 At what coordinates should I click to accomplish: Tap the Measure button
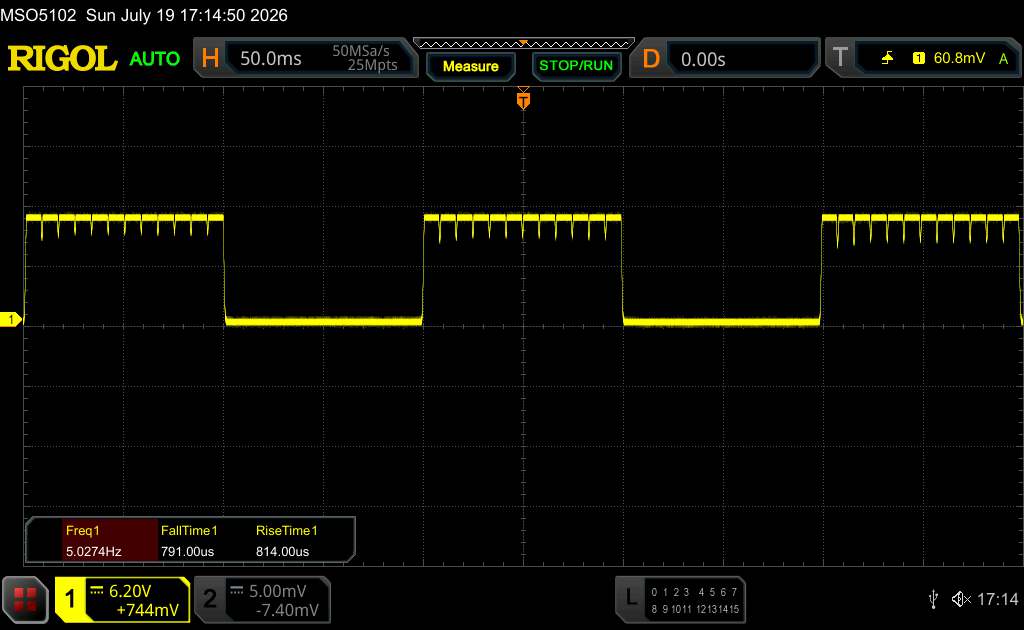pyautogui.click(x=470, y=66)
